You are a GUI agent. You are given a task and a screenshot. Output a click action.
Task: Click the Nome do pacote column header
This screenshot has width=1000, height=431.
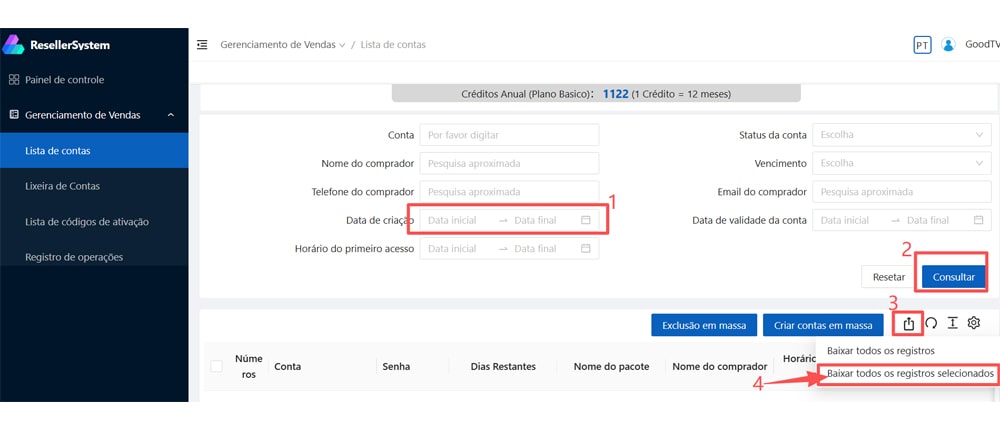click(611, 367)
